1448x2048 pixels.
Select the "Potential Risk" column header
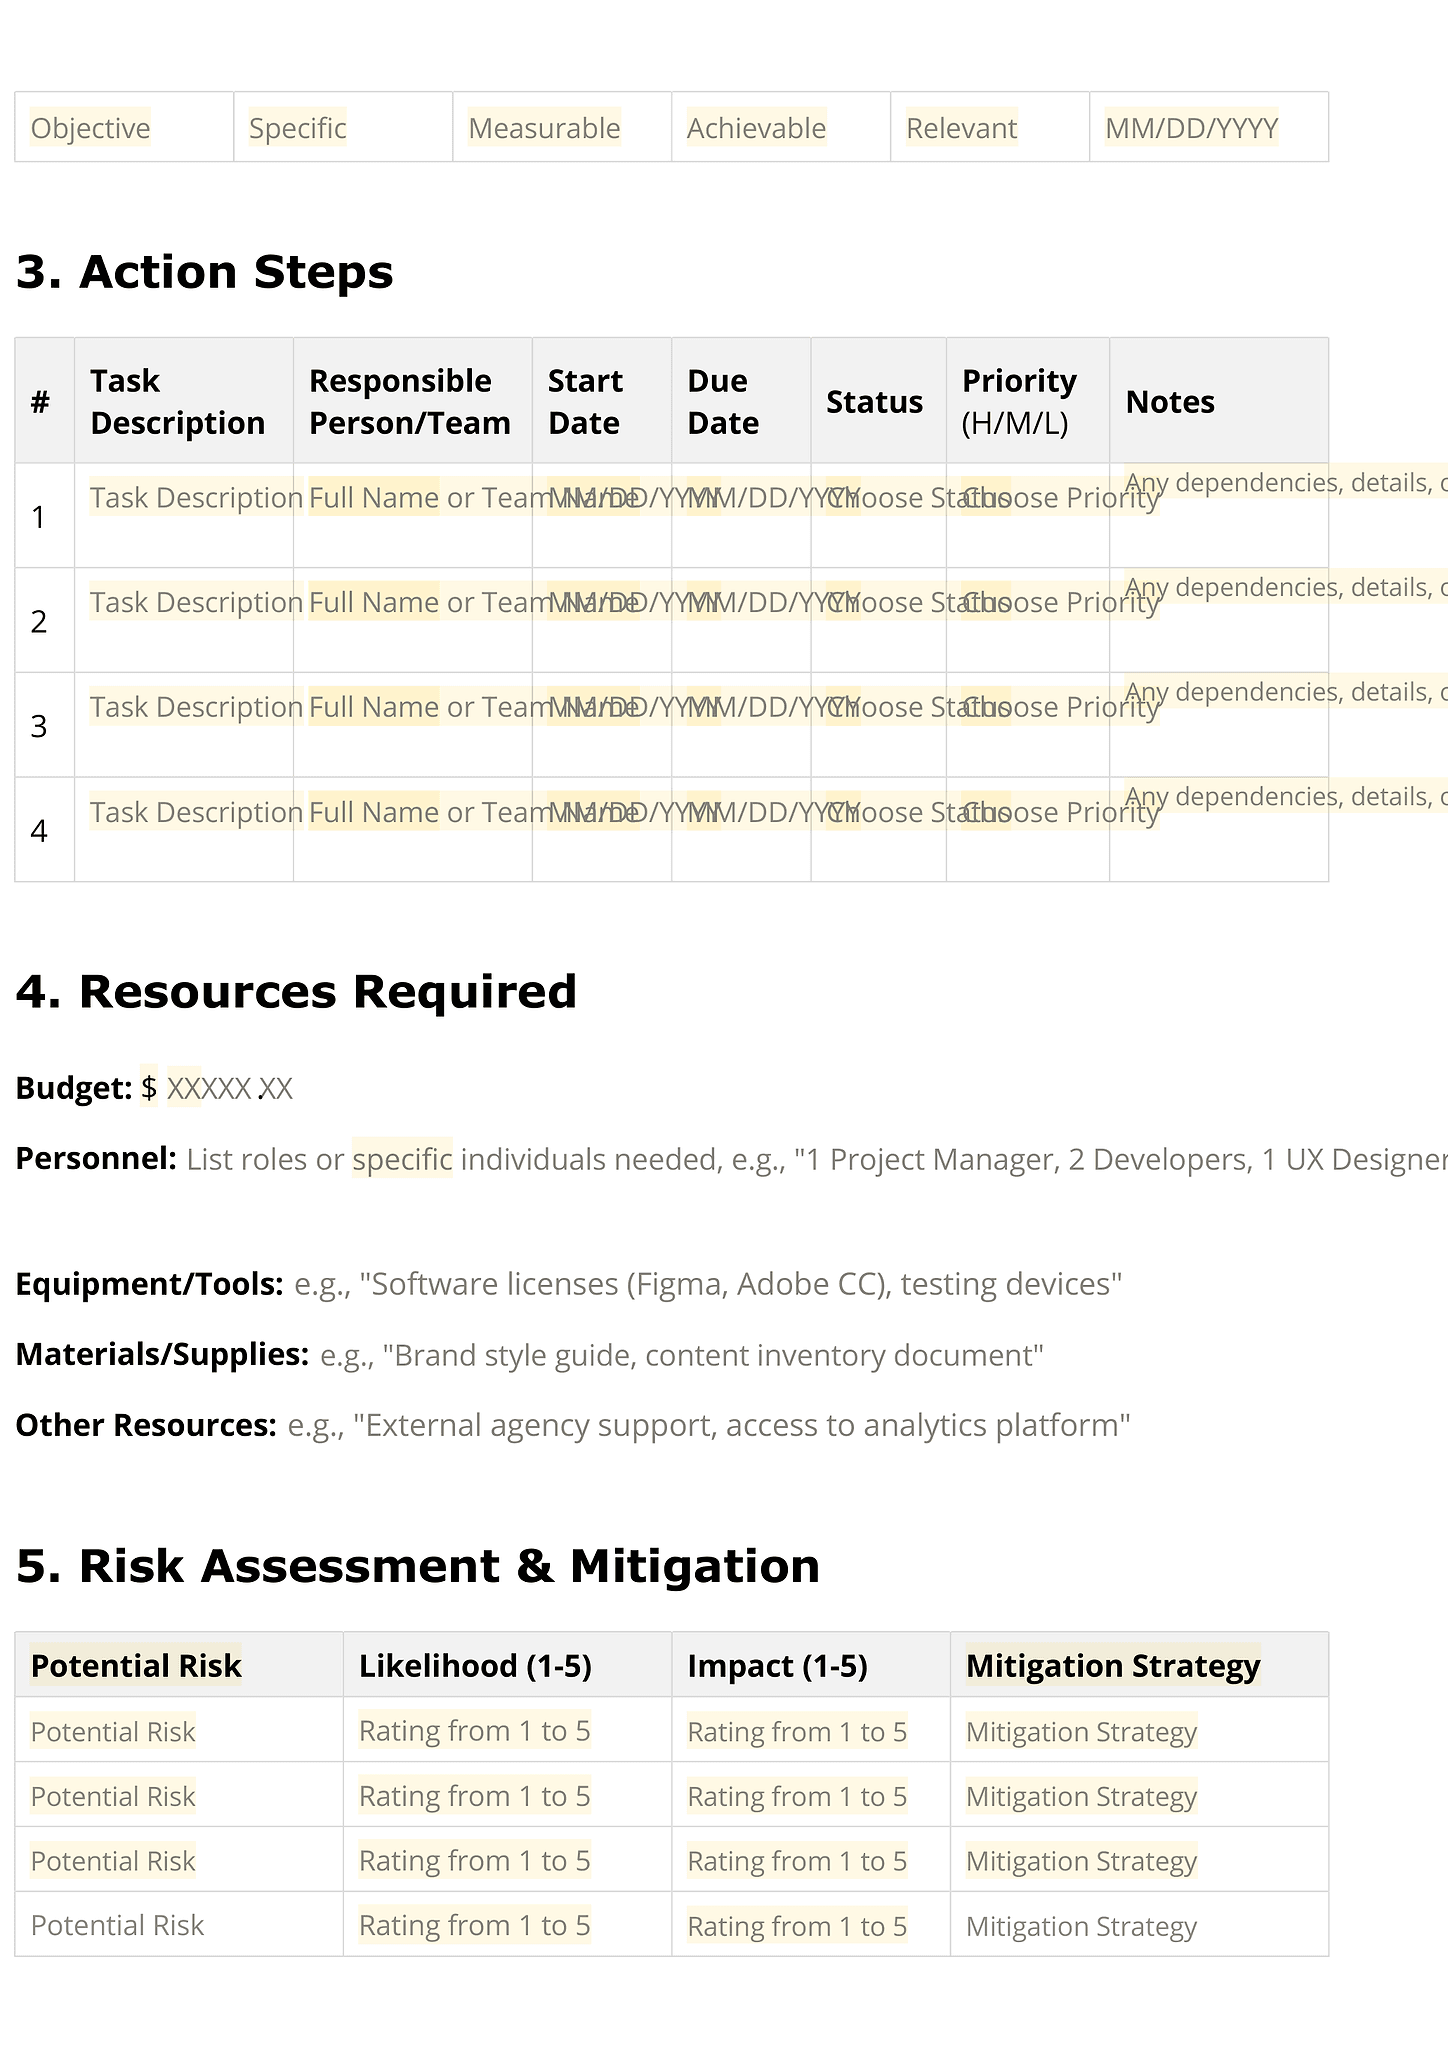click(136, 1665)
